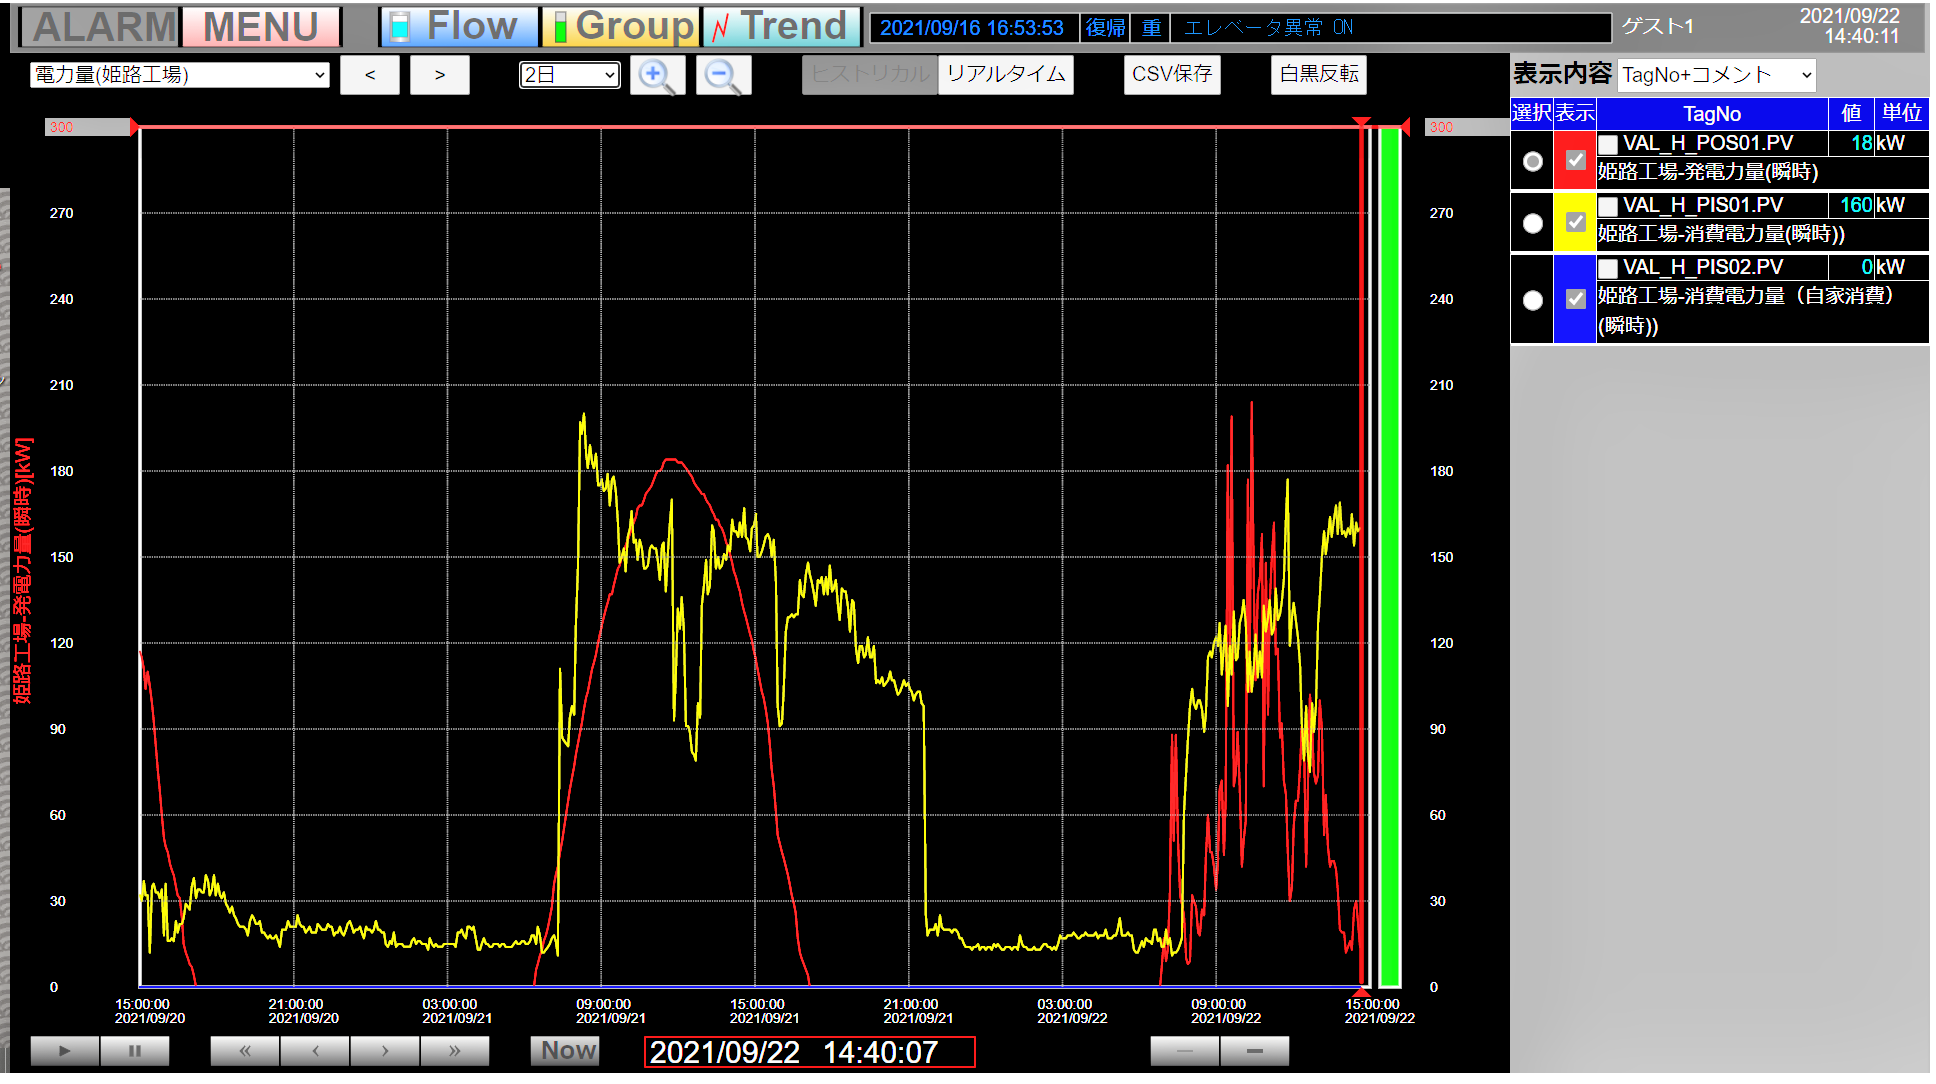Click the alarm message エレベータ異常 ON
The height and width of the screenshot is (1084, 1936).
(x=1390, y=28)
